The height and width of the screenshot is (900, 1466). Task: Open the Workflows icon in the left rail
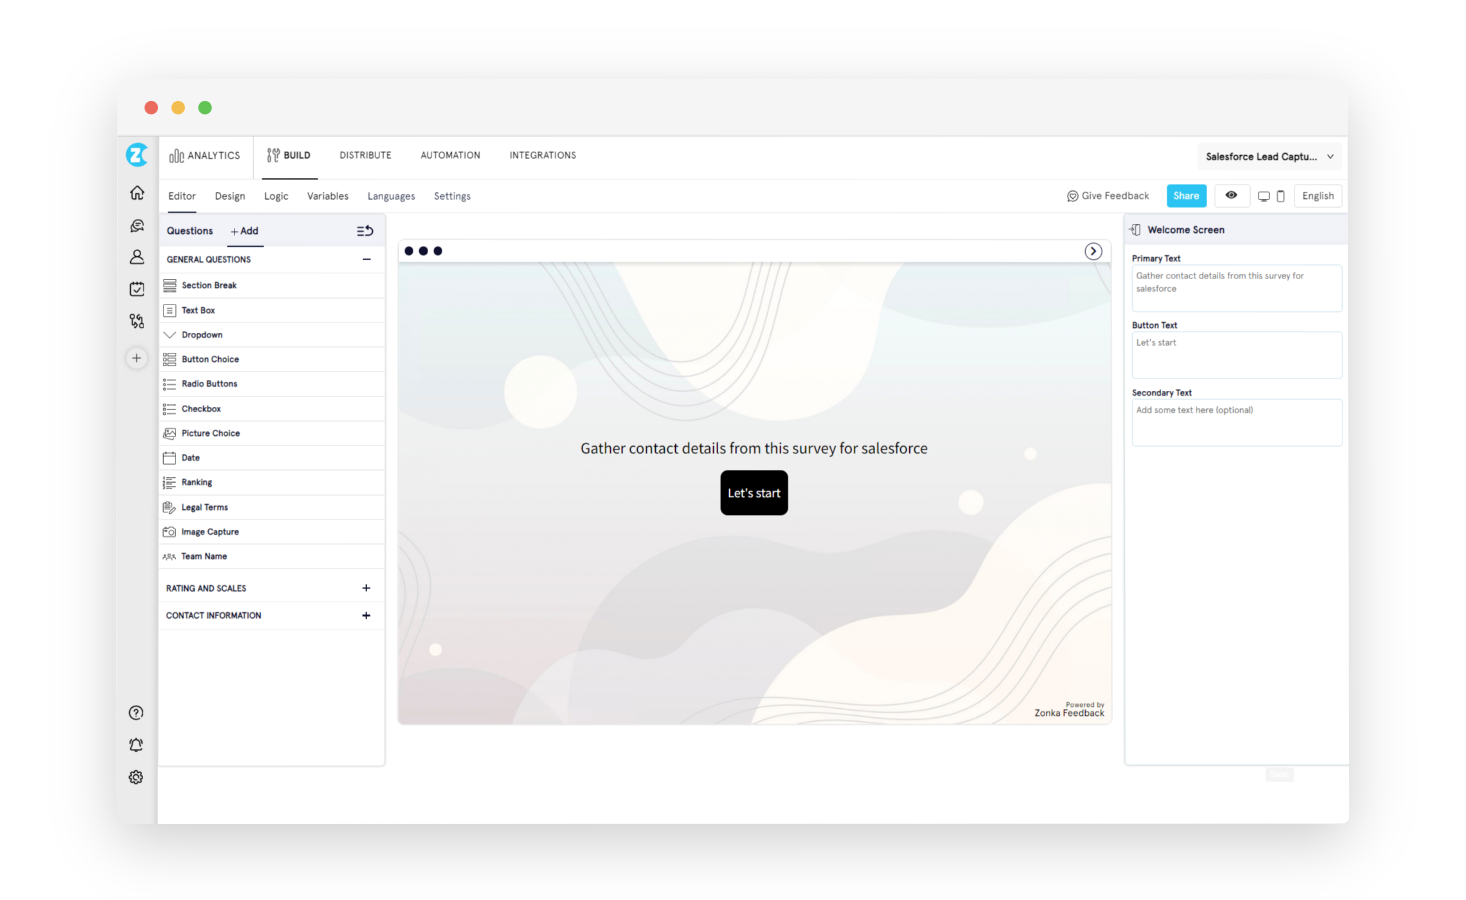[136, 320]
